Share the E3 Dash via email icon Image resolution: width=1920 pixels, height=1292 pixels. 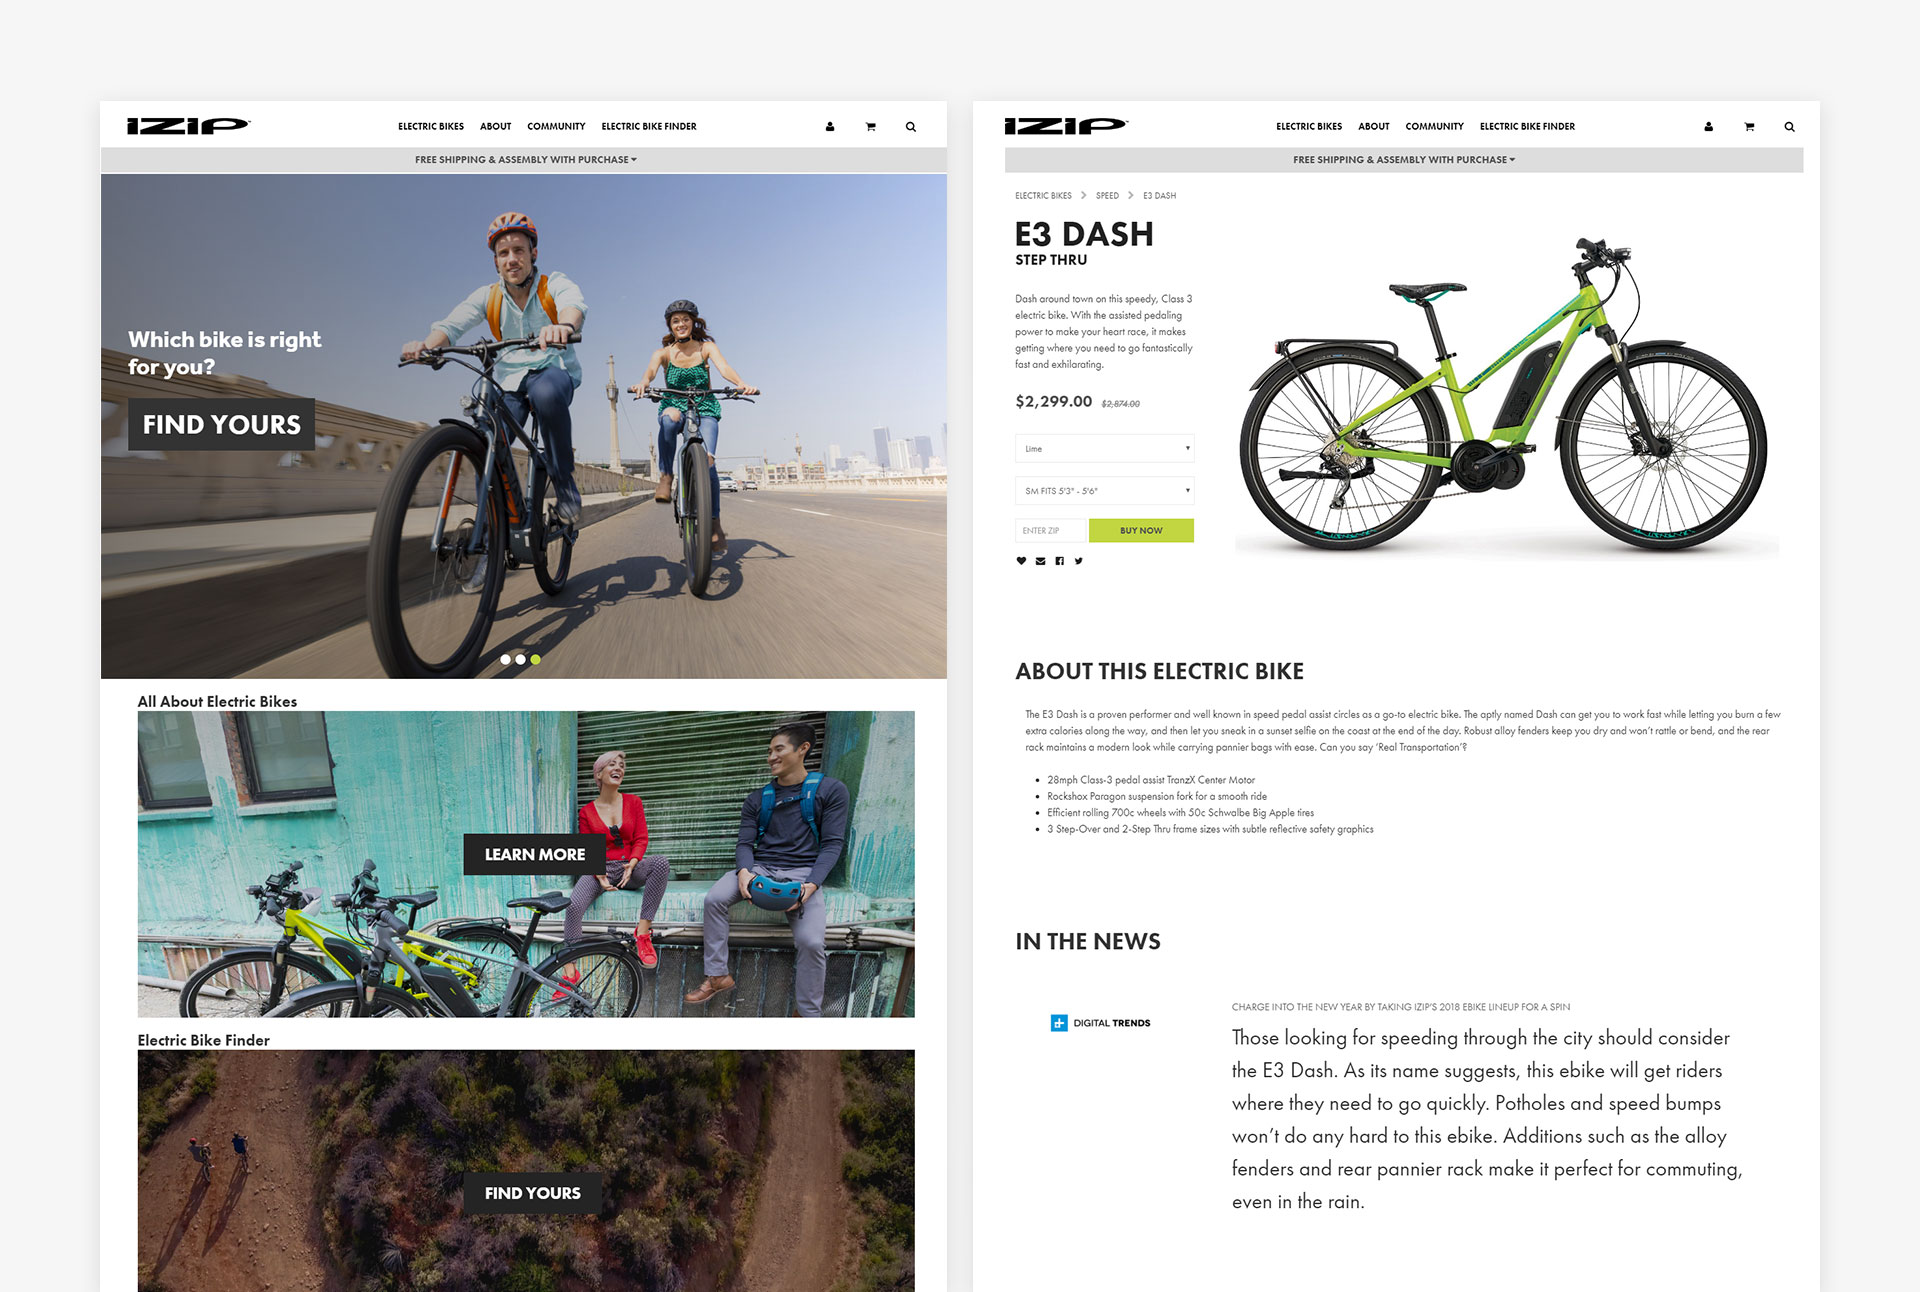click(1040, 561)
